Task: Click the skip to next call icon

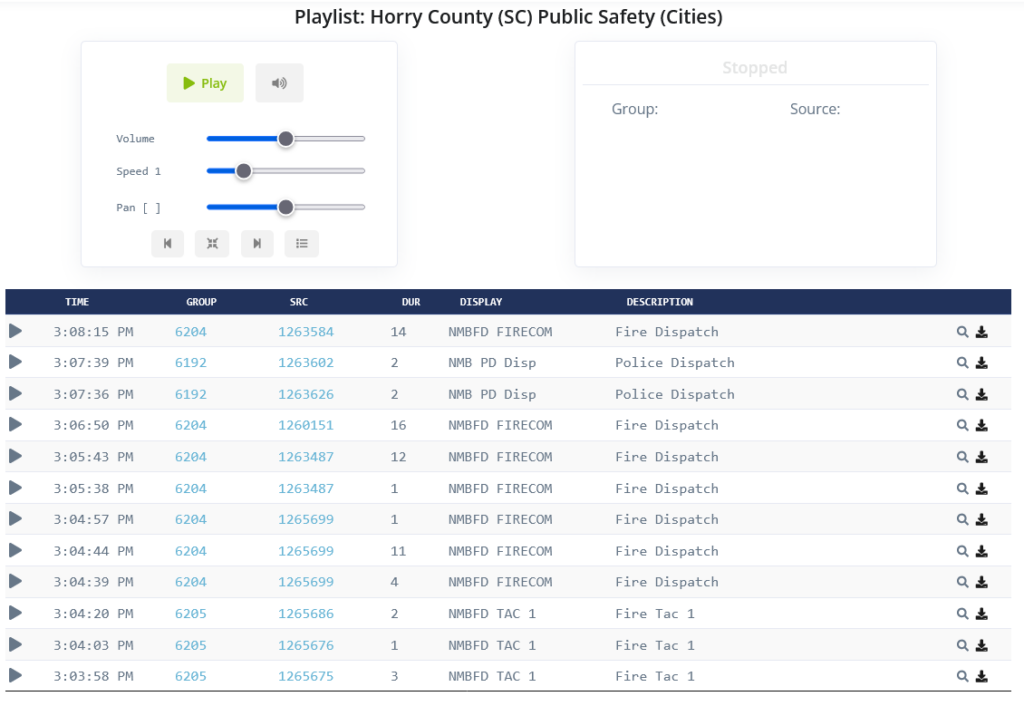Action: click(257, 243)
